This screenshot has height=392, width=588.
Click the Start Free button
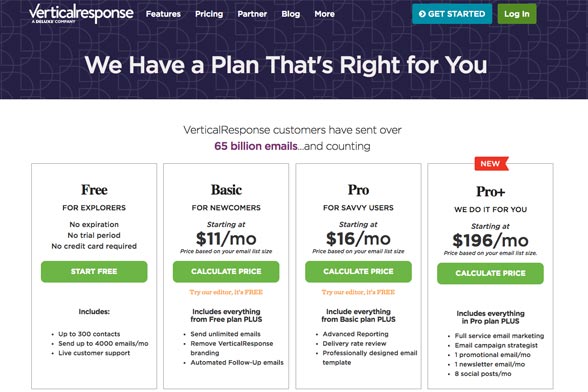point(94,272)
